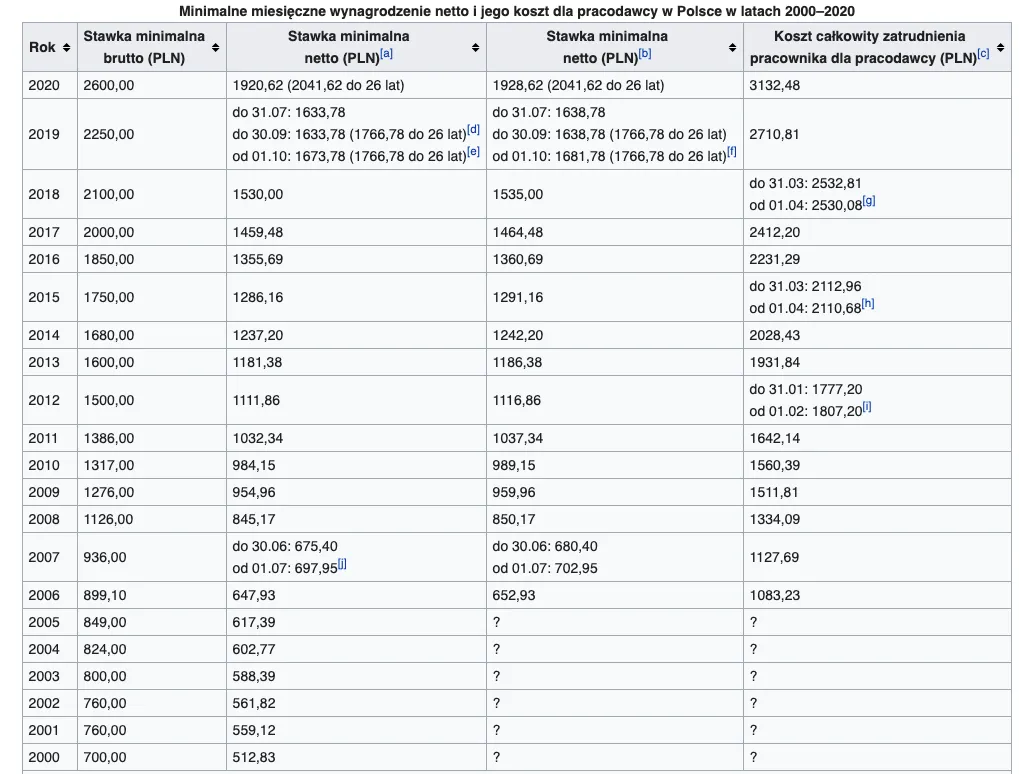Viewport: 1019px width, 774px height.
Task: Open footnote [b] in second netto header
Action: pyautogui.click(x=644, y=55)
